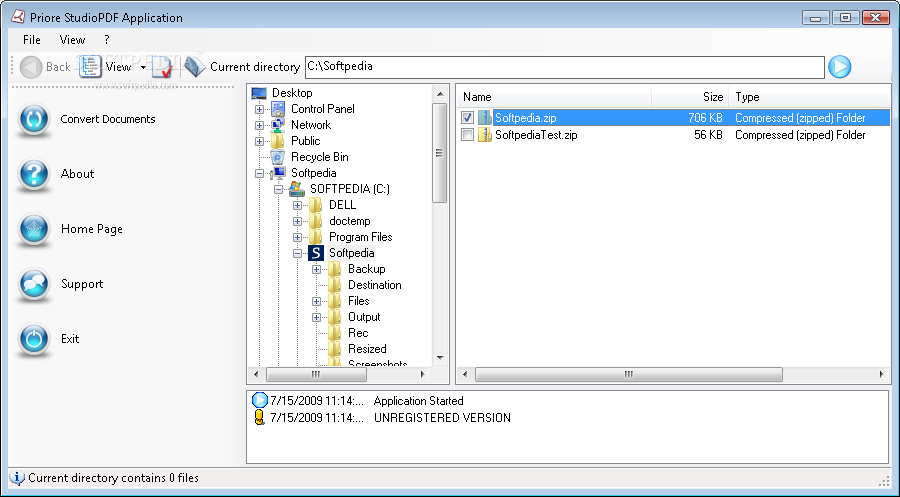Screen dimensions: 900x497
Task: Open the View dropdown arrow
Action: click(x=143, y=68)
